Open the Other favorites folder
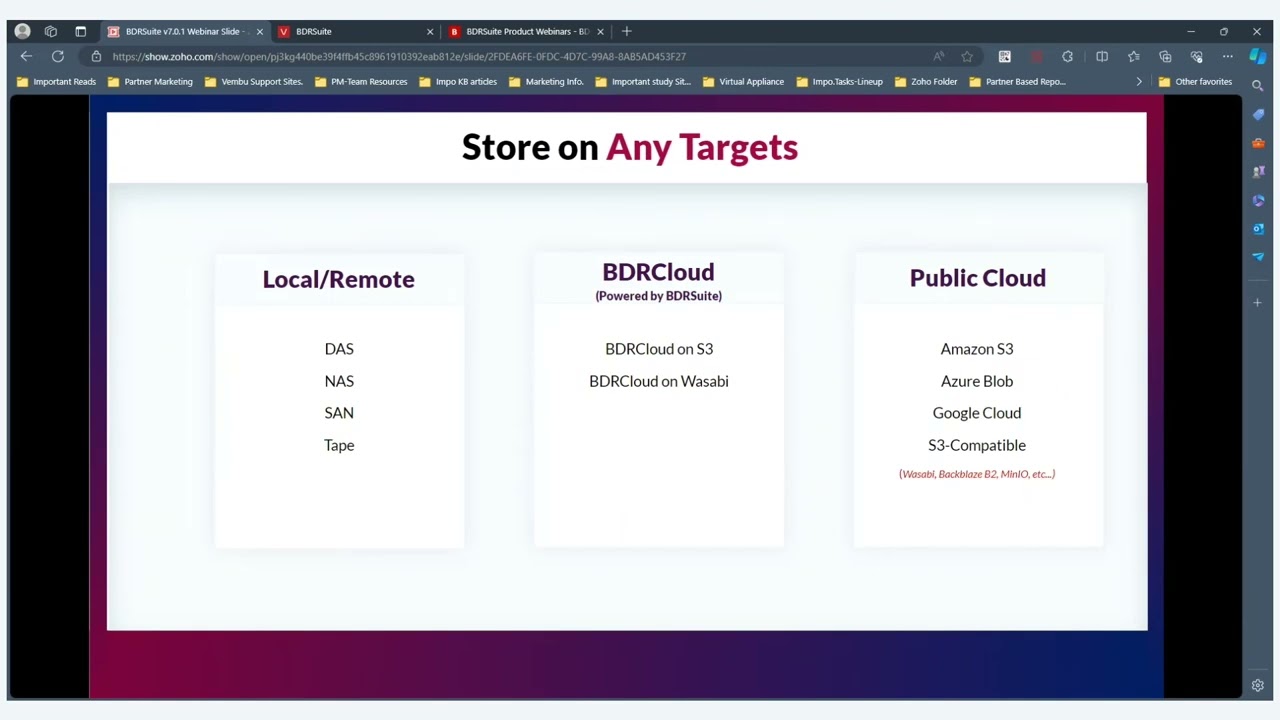Image resolution: width=1280 pixels, height=720 pixels. click(x=1195, y=82)
